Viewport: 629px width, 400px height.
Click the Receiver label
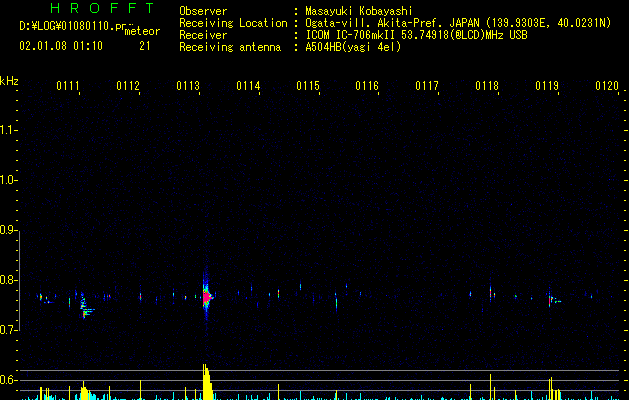[x=203, y=35]
